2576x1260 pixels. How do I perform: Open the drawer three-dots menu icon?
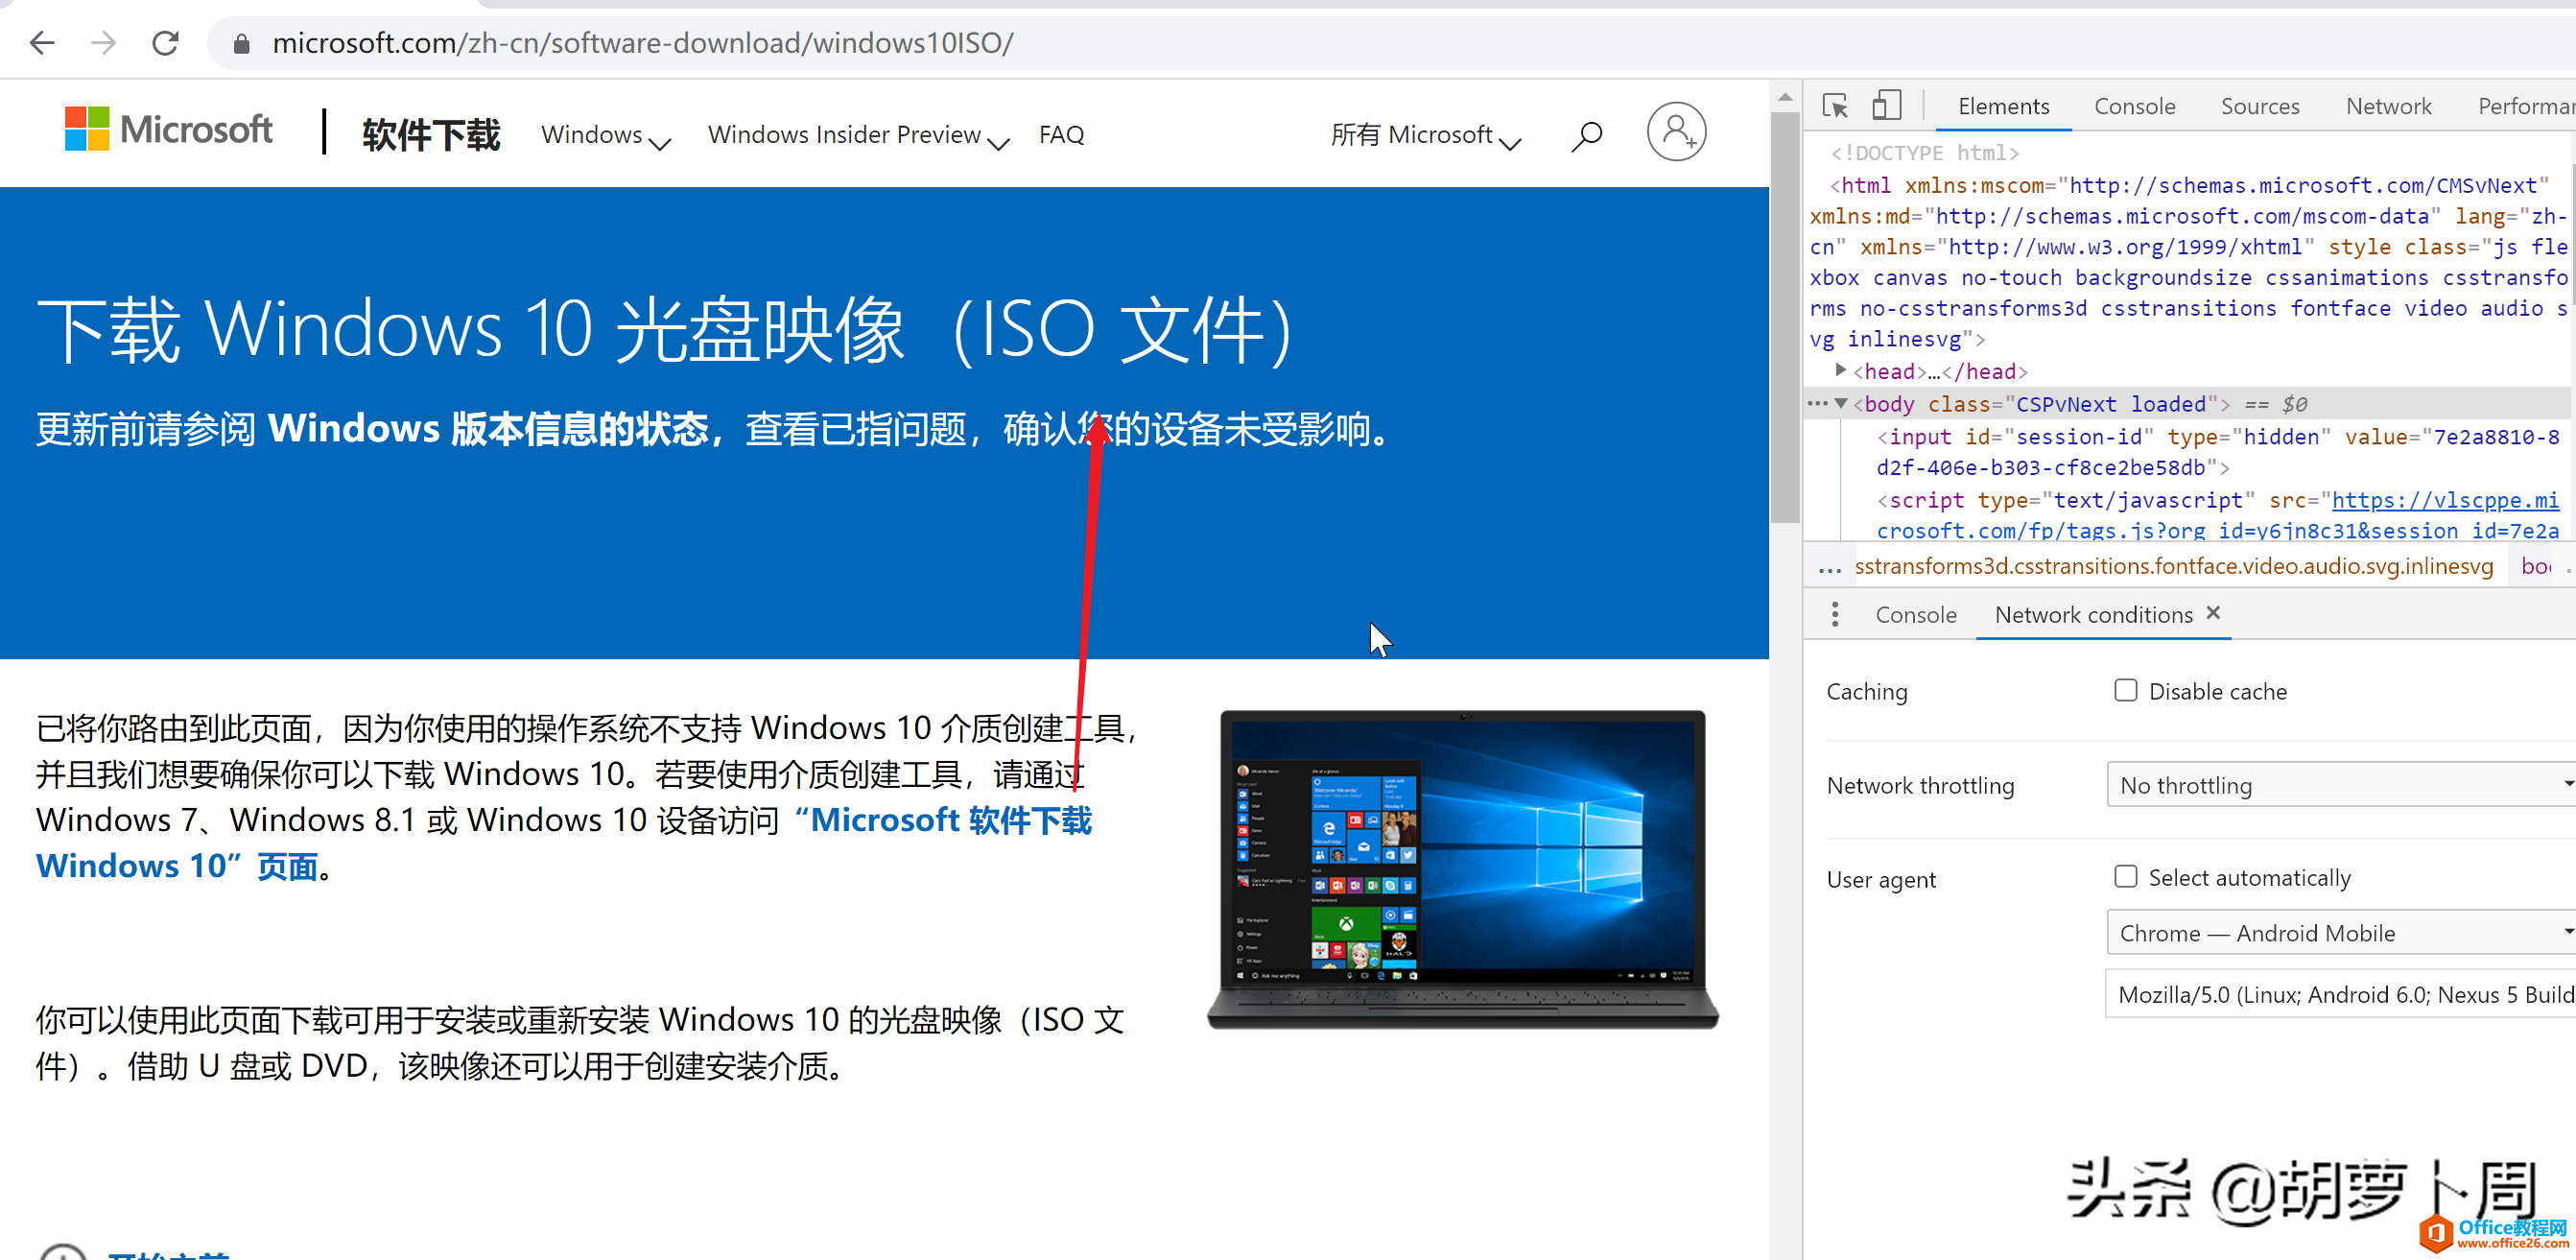coord(1834,615)
